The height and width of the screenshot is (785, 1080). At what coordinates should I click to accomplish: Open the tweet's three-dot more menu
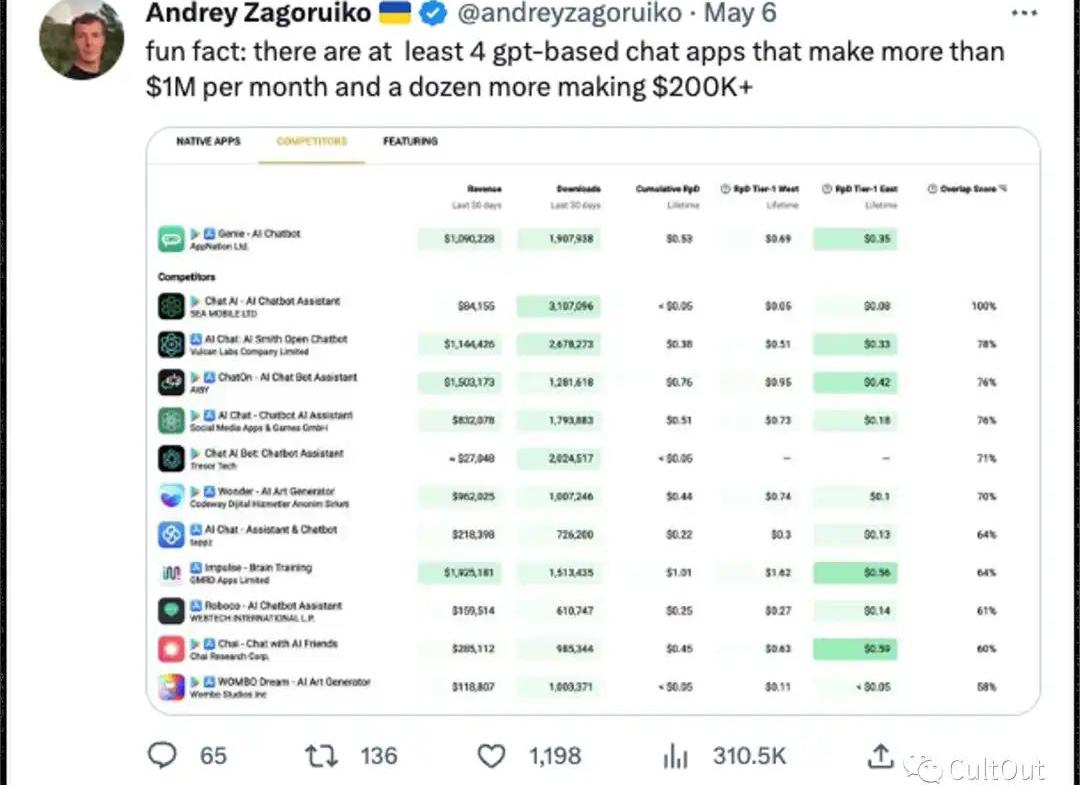1025,14
